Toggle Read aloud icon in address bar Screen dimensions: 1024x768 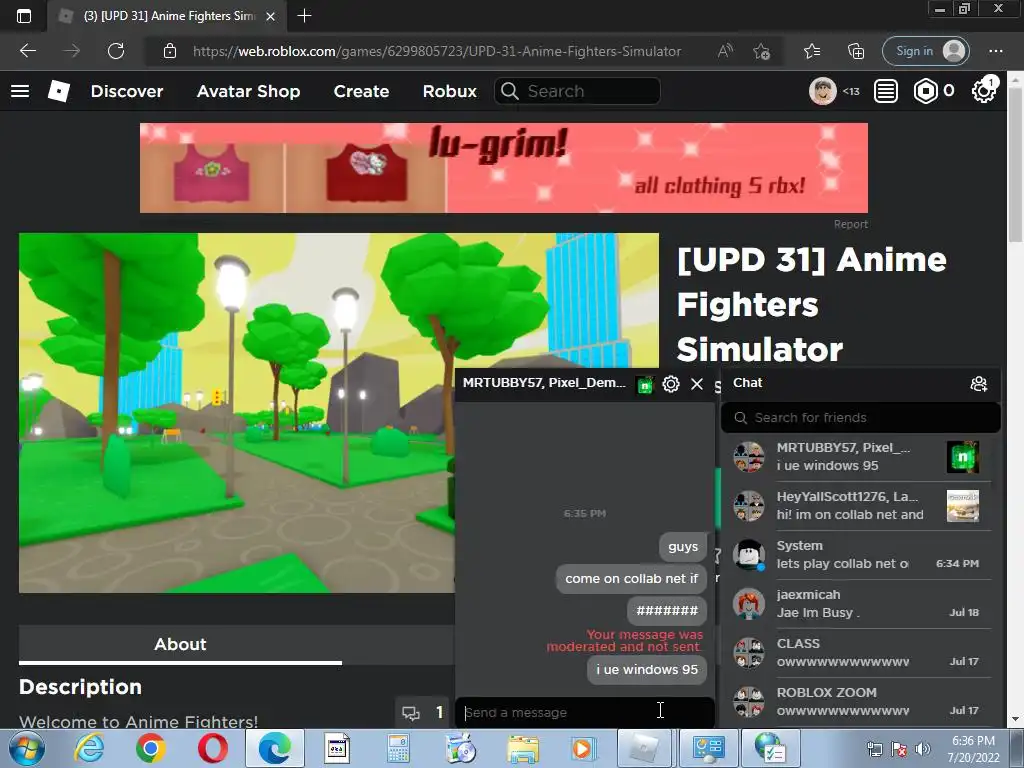[725, 51]
